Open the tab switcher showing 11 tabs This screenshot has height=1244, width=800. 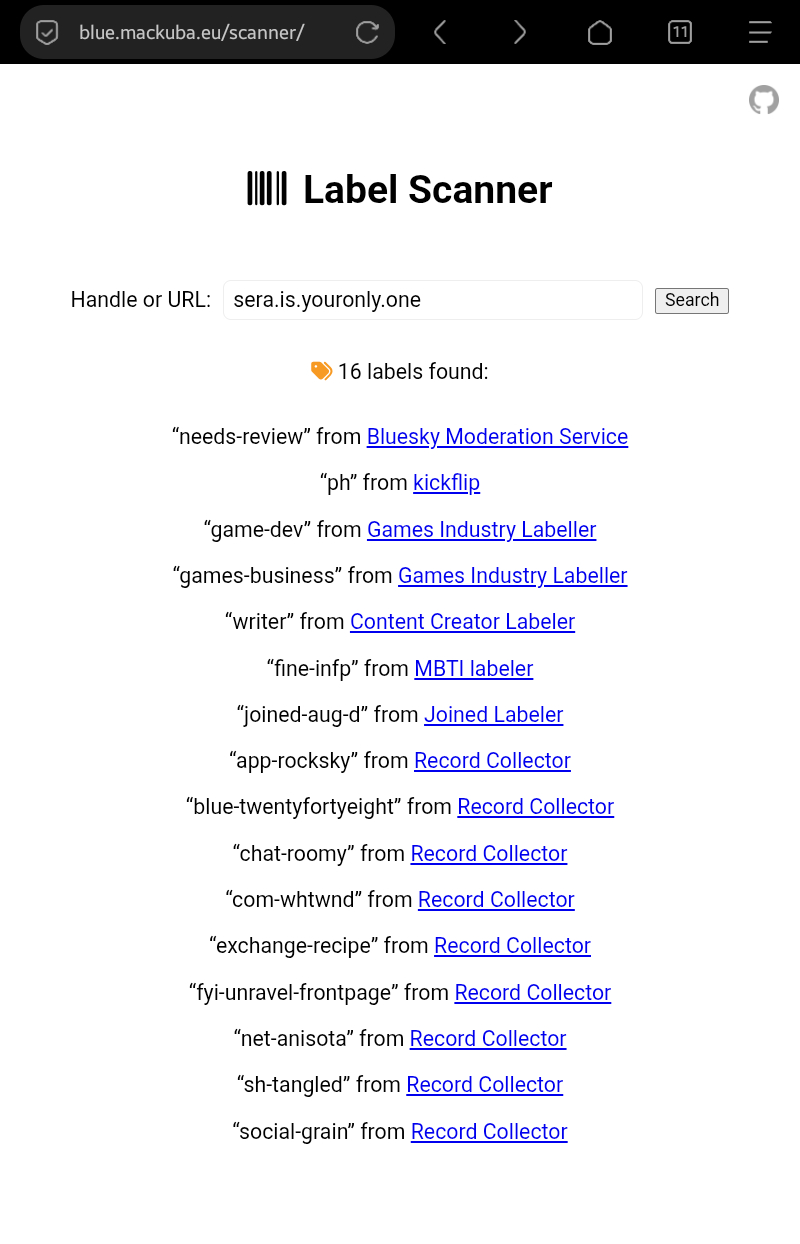pyautogui.click(x=680, y=32)
